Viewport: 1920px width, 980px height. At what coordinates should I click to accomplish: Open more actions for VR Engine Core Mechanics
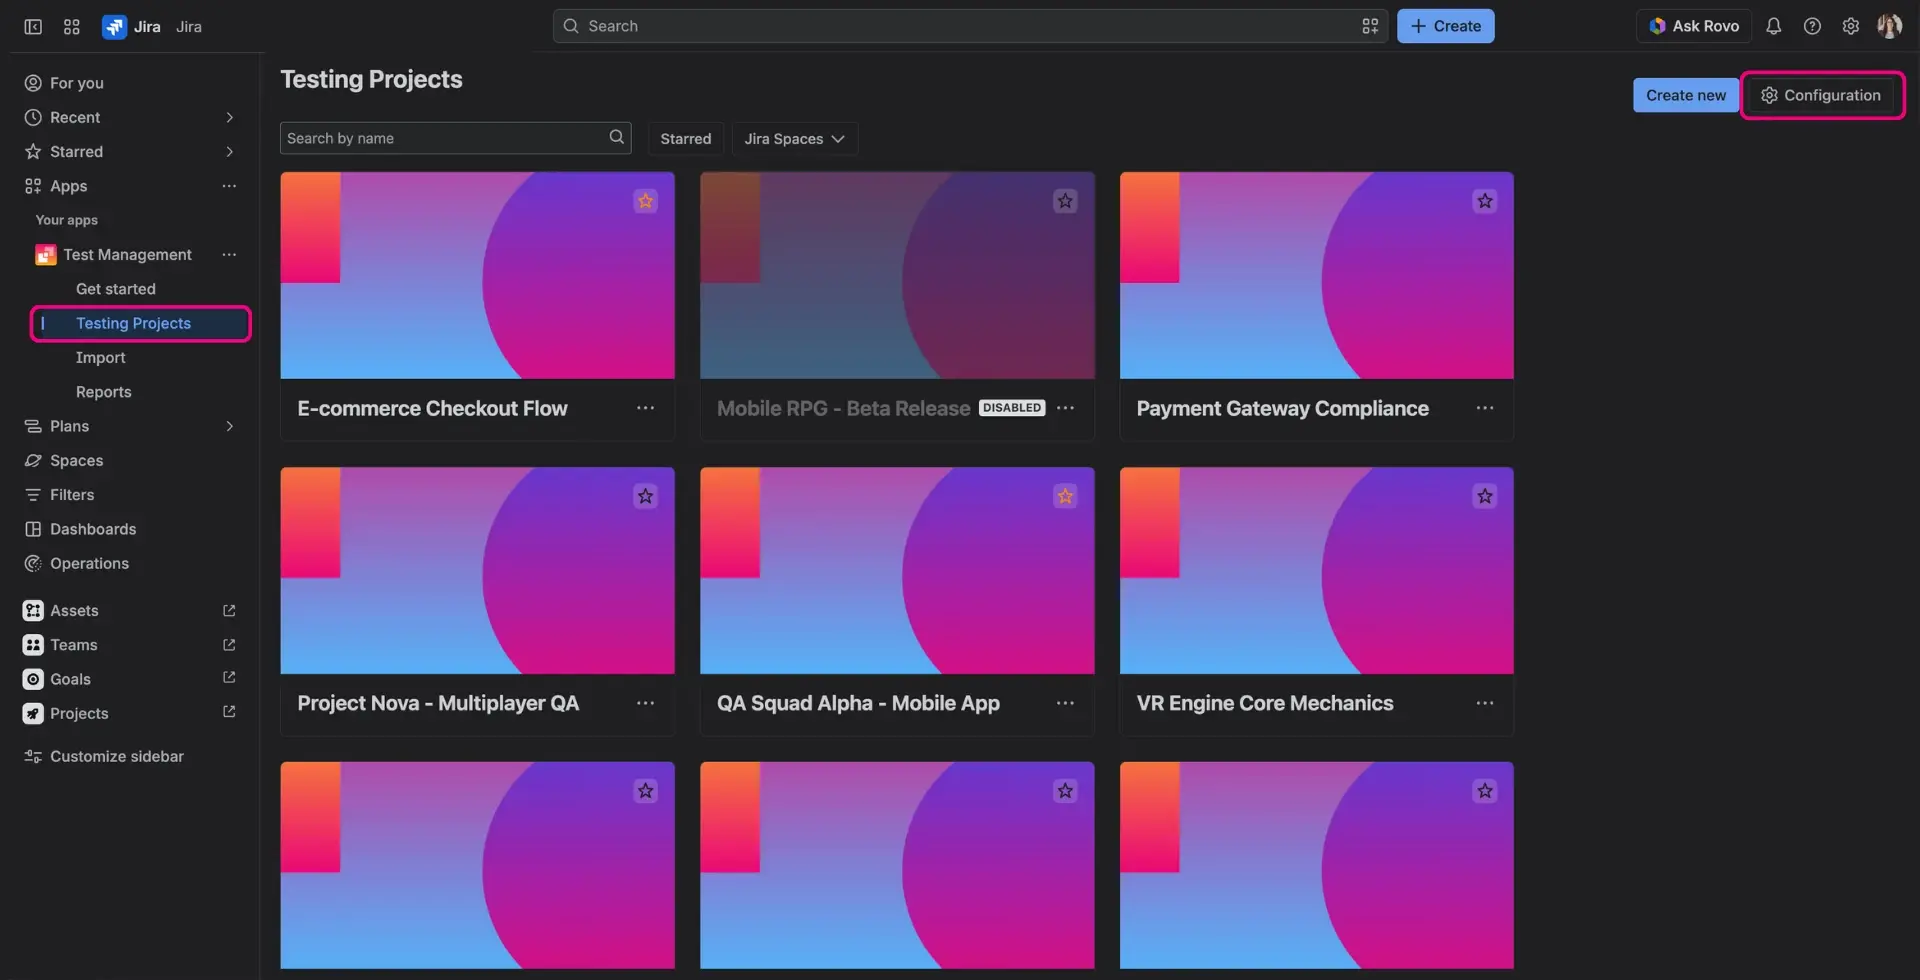(x=1485, y=703)
